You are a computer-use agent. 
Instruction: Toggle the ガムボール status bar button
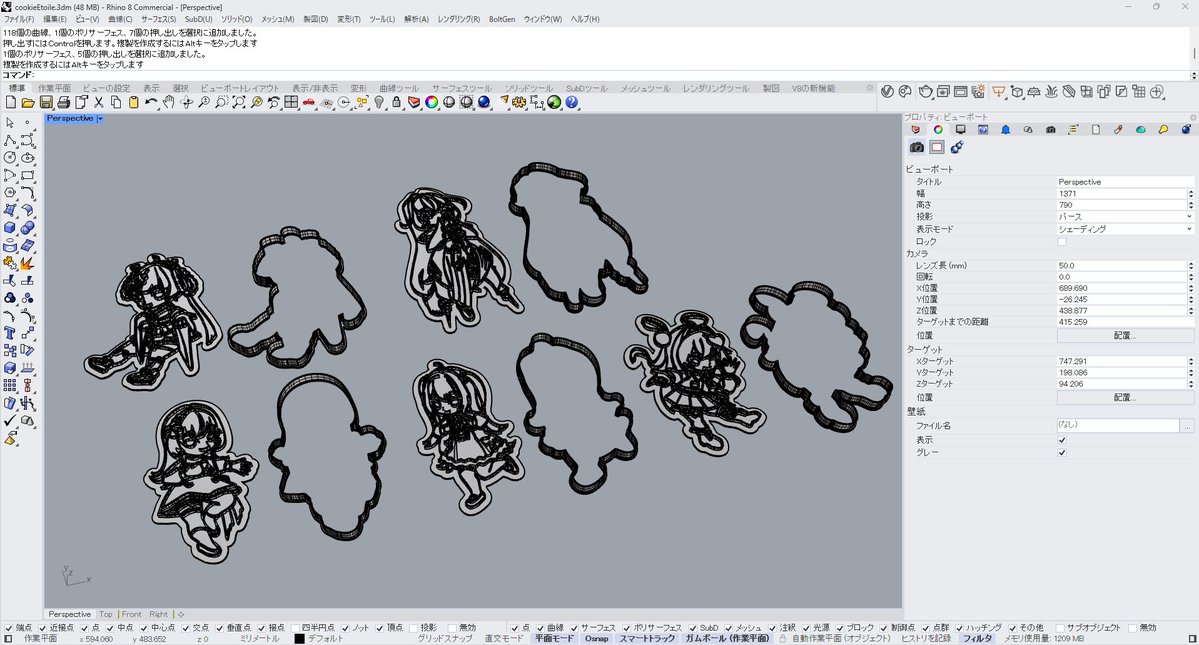pos(726,638)
